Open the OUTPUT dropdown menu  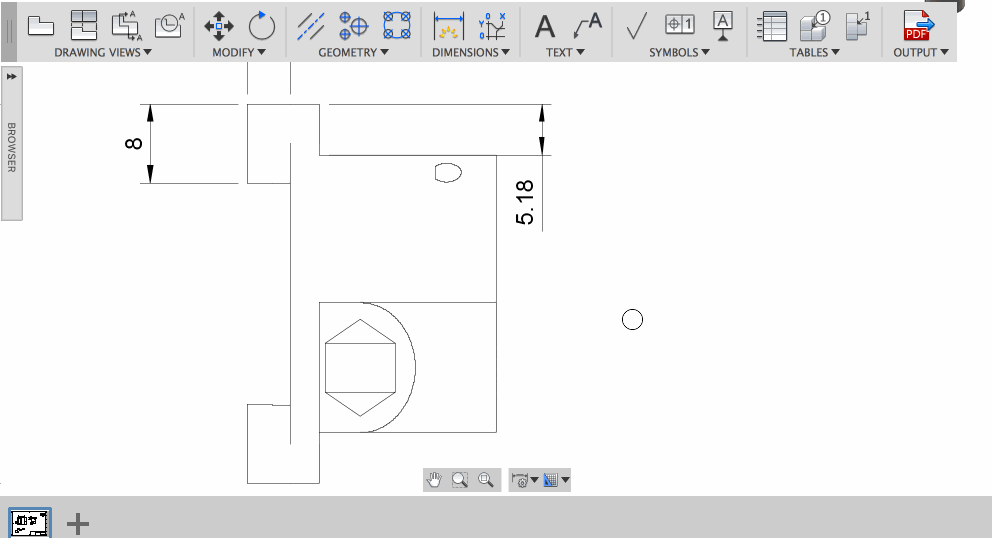[921, 53]
